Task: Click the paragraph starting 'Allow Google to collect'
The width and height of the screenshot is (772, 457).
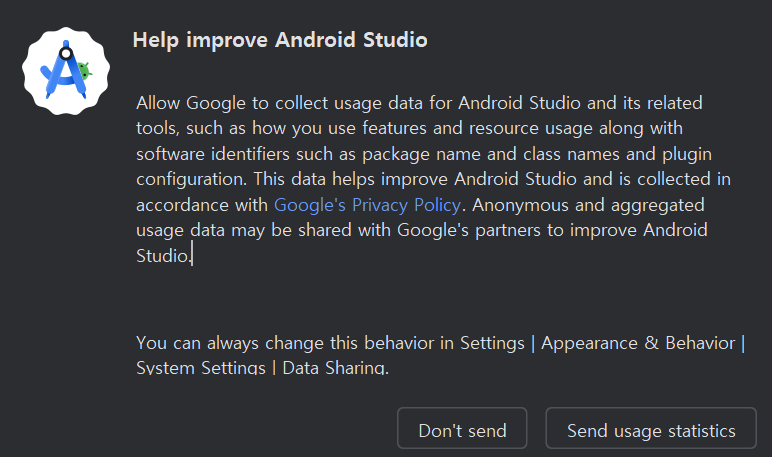Action: pyautogui.click(x=433, y=179)
